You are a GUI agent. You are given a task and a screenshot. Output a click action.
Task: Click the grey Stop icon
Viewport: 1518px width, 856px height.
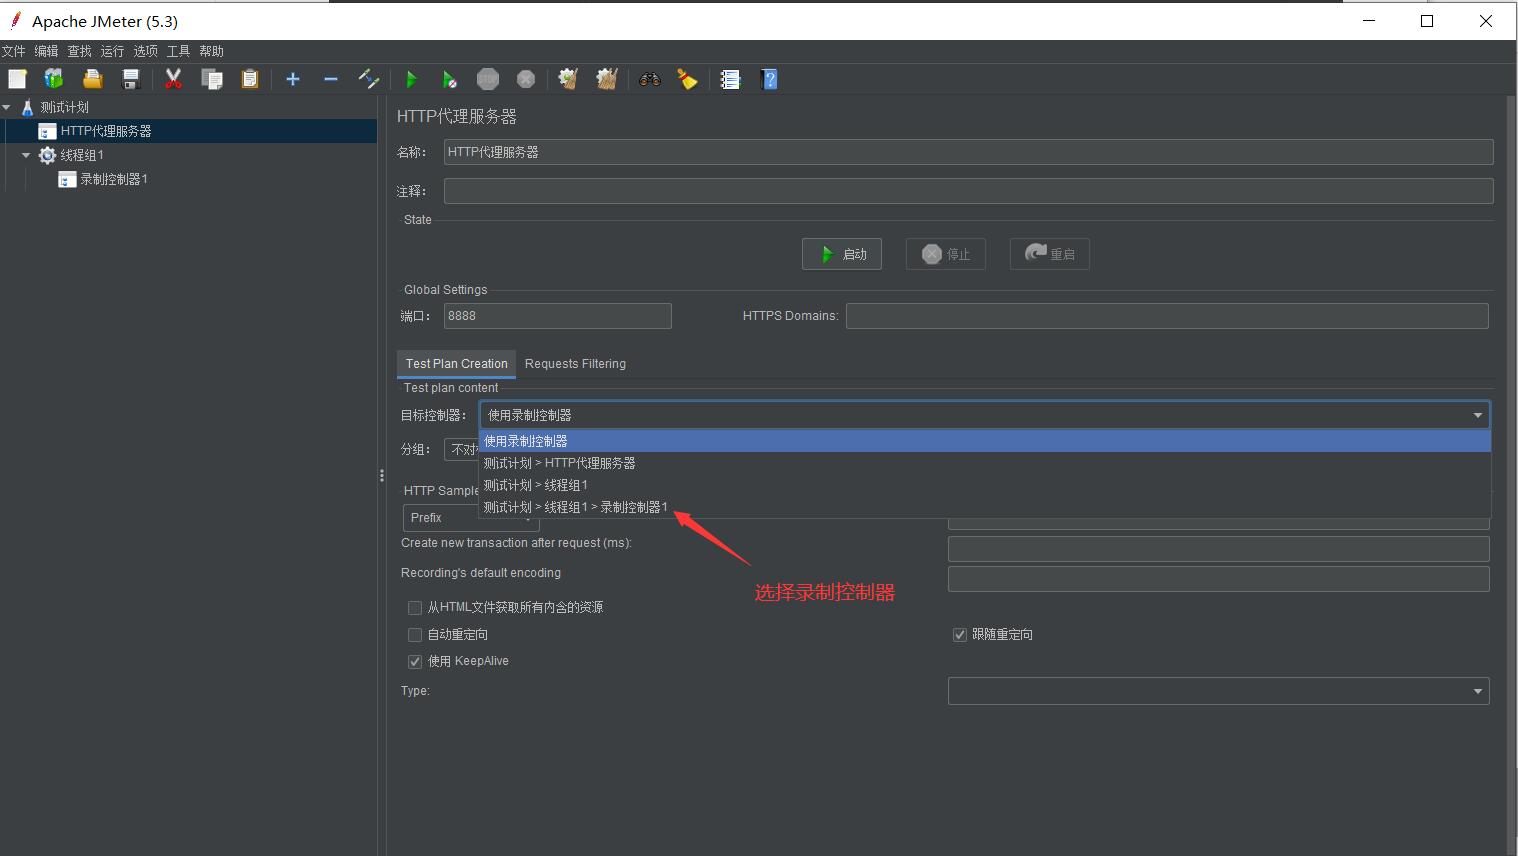(488, 79)
